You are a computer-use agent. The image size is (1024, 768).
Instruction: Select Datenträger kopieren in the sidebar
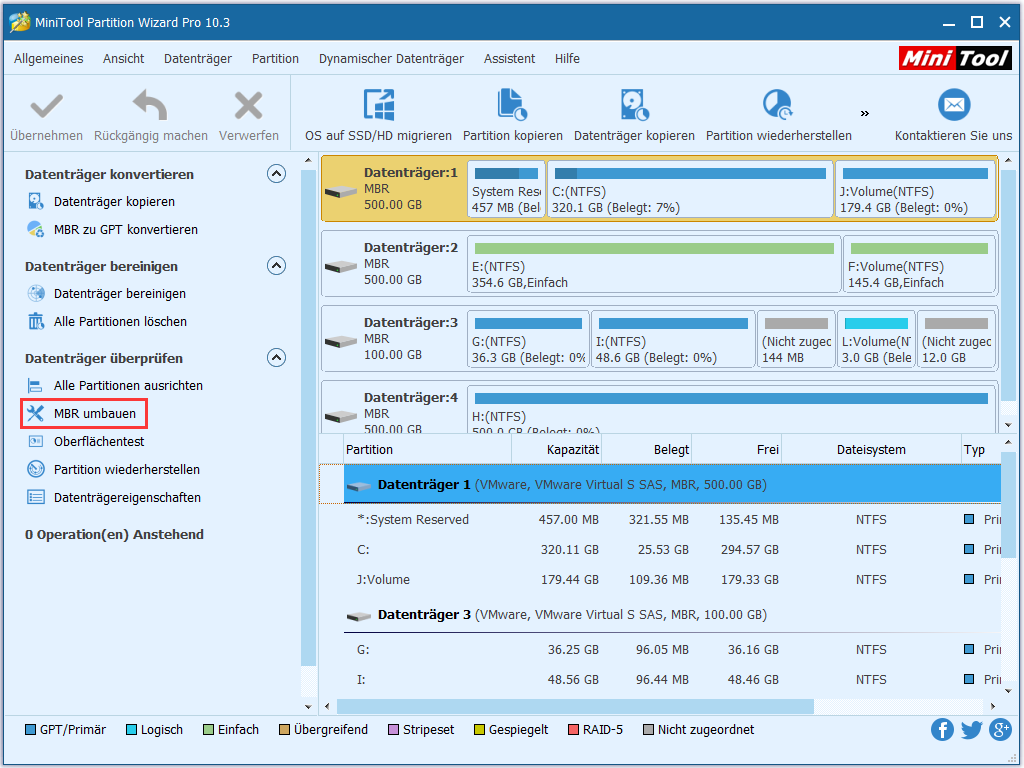pyautogui.click(x=114, y=202)
